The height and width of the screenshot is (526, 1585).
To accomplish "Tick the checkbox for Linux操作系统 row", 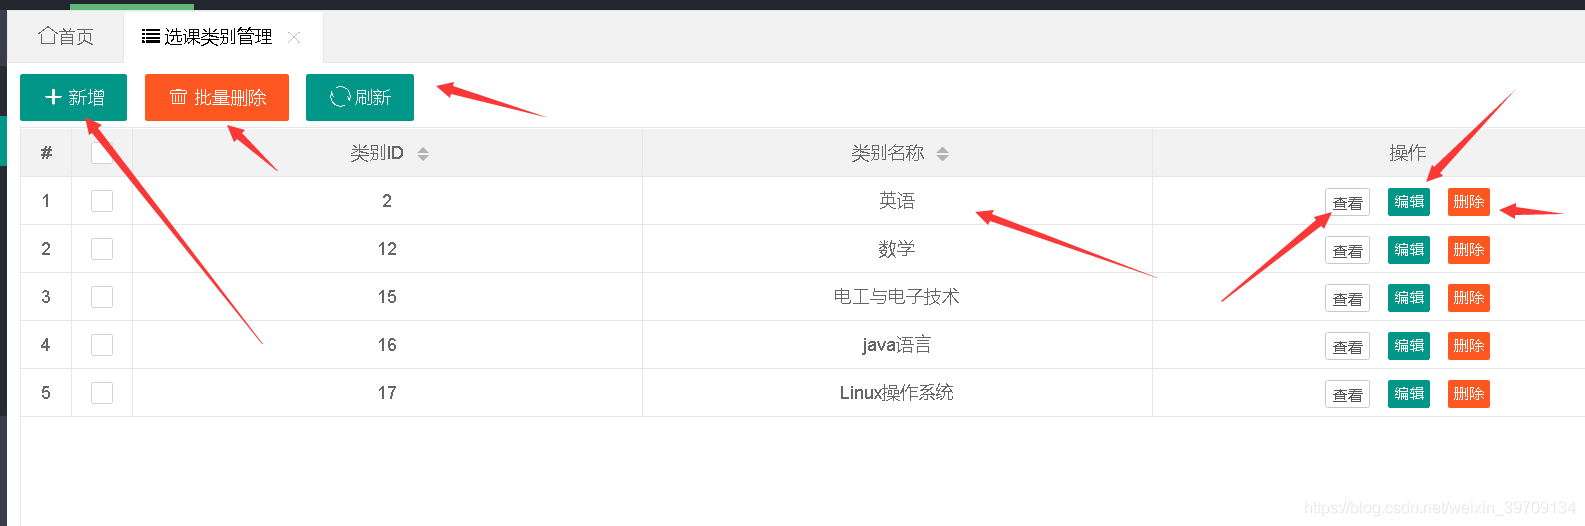I will [102, 393].
